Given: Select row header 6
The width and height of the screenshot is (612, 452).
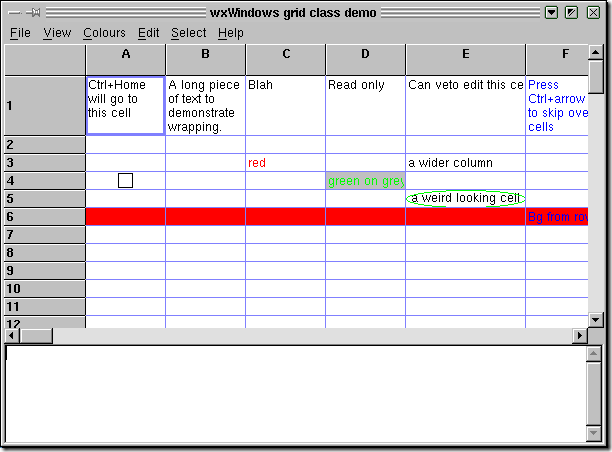Looking at the screenshot, I should (x=45, y=217).
